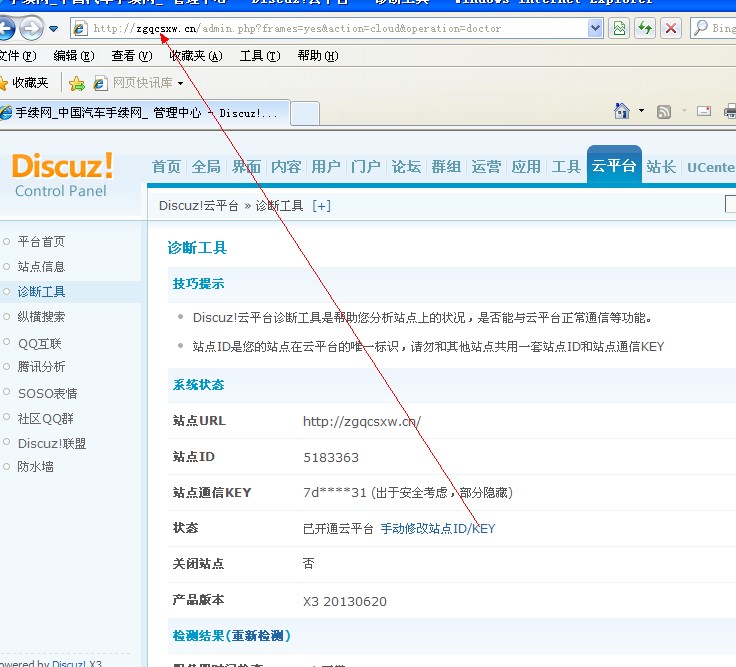Click the Discuz! Control Panel logo
The image size is (736, 667).
[62, 175]
